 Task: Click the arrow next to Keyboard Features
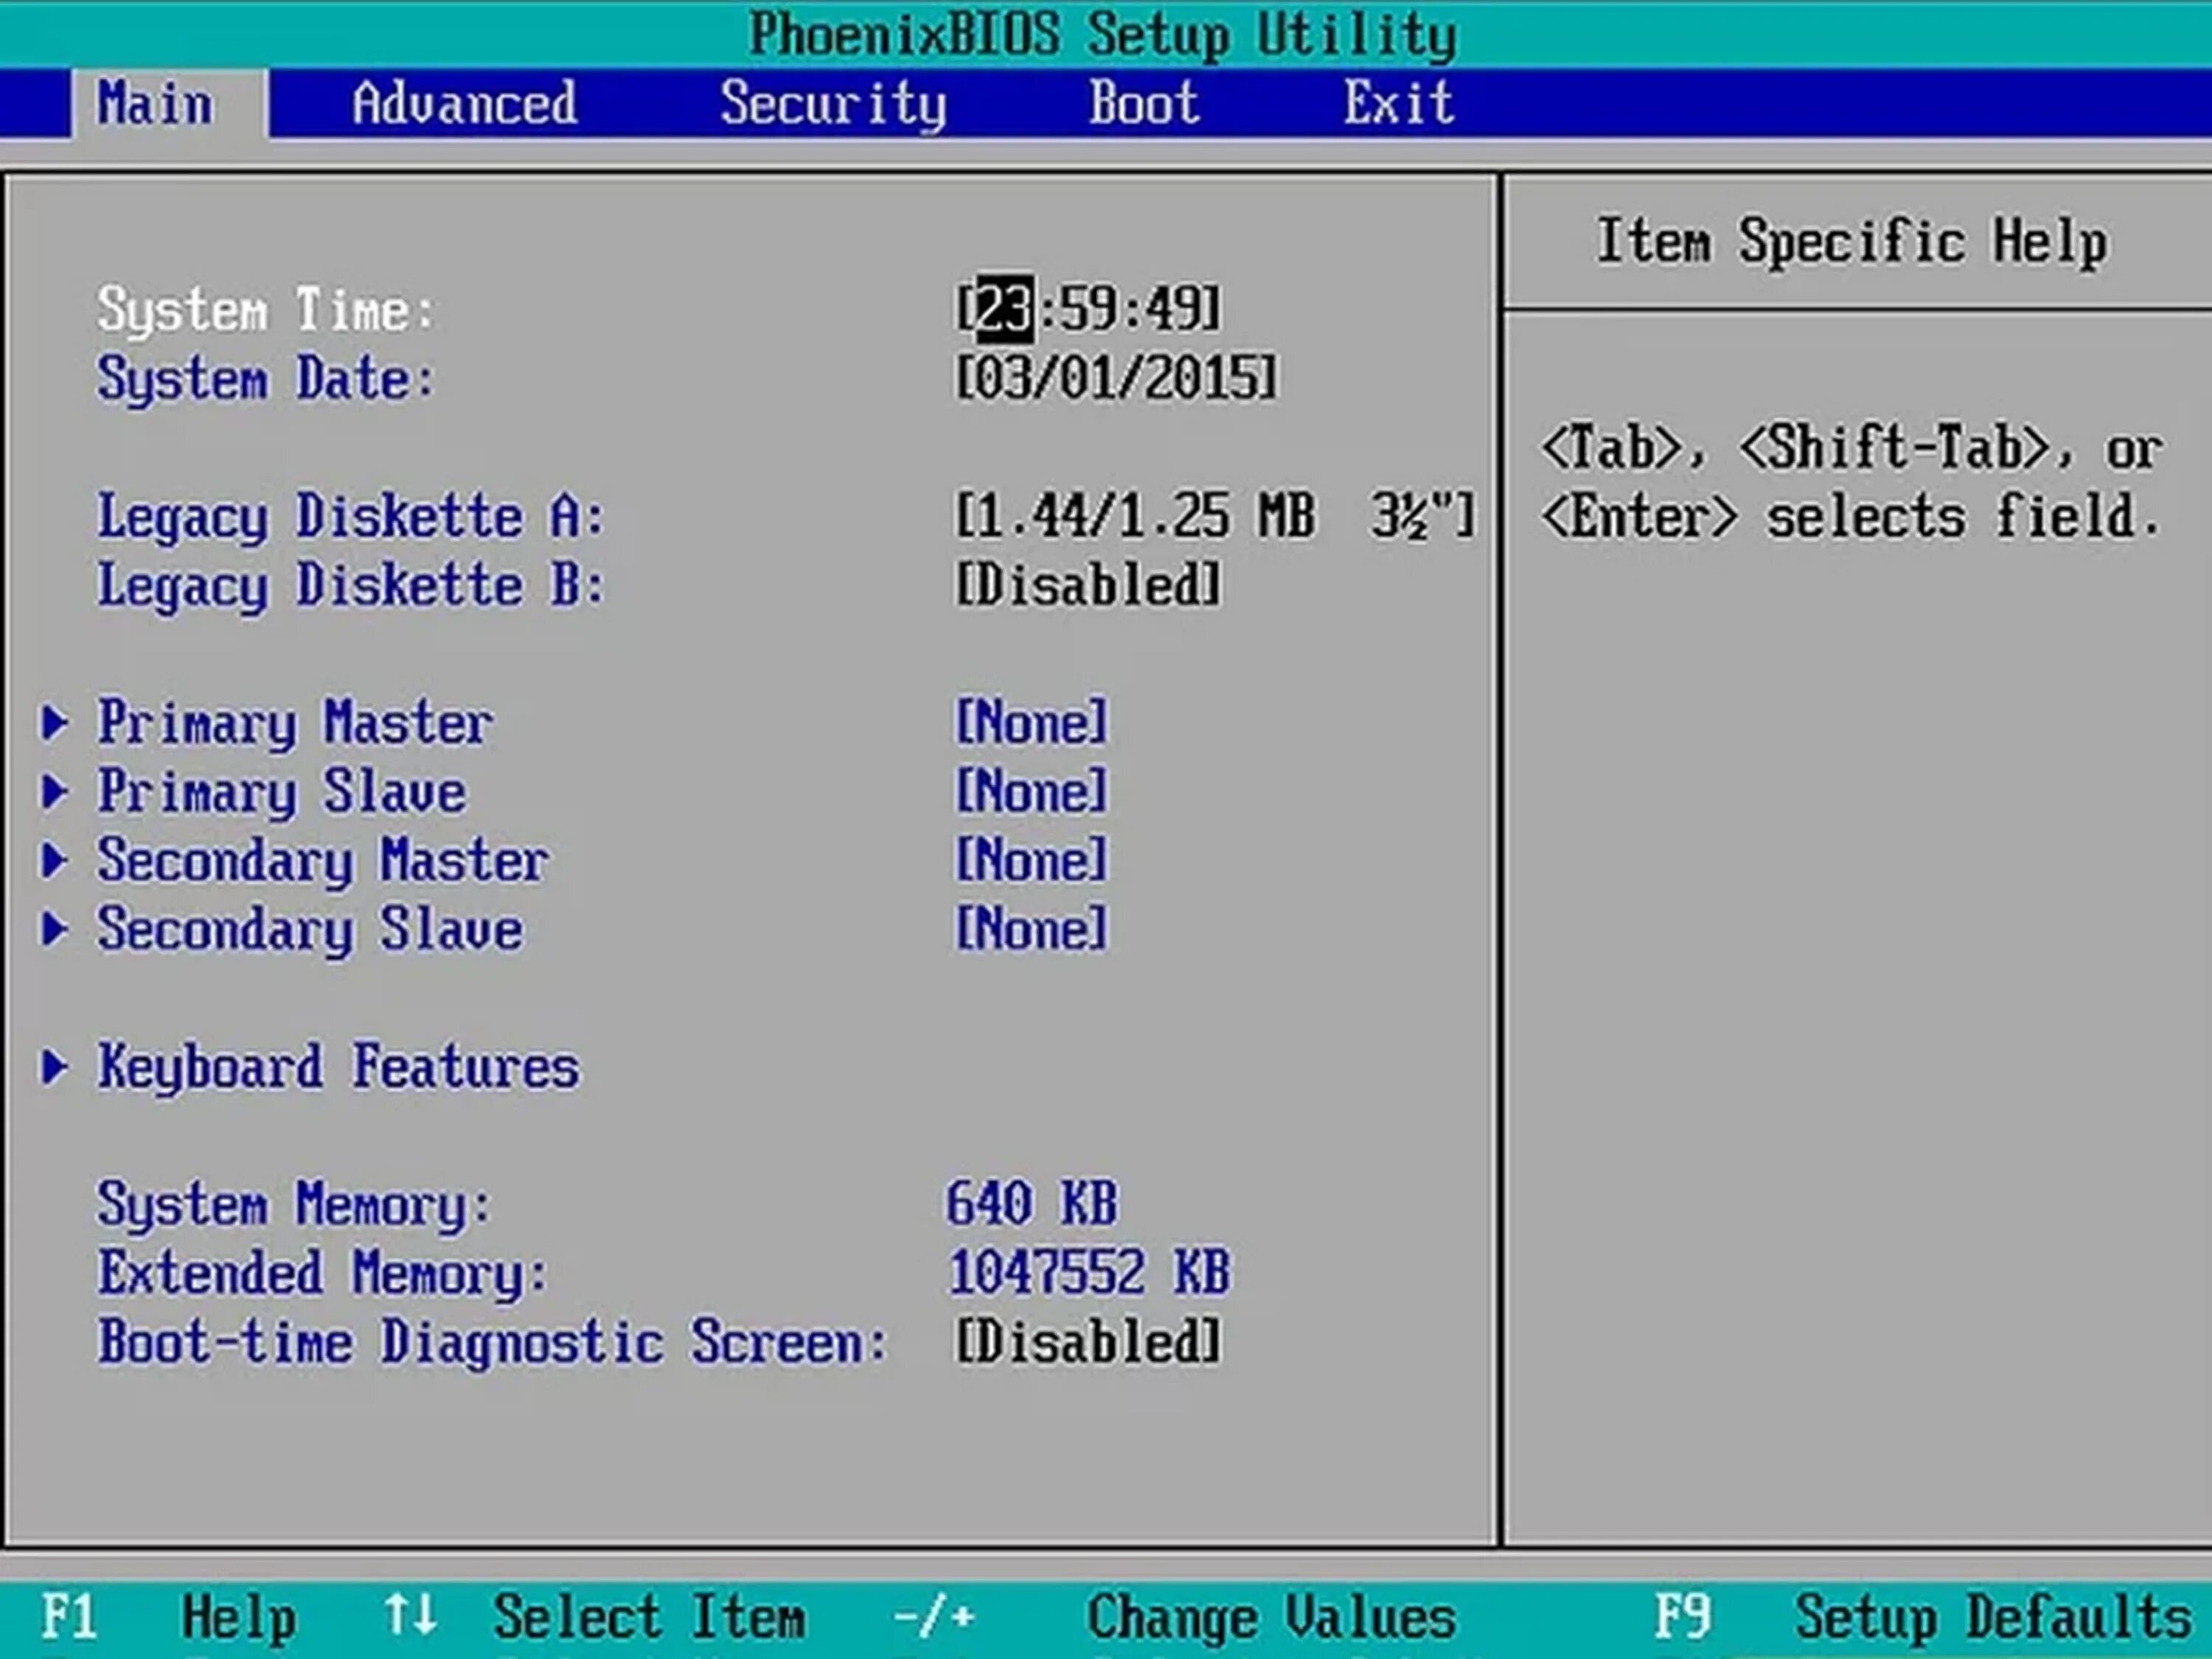tap(55, 1067)
